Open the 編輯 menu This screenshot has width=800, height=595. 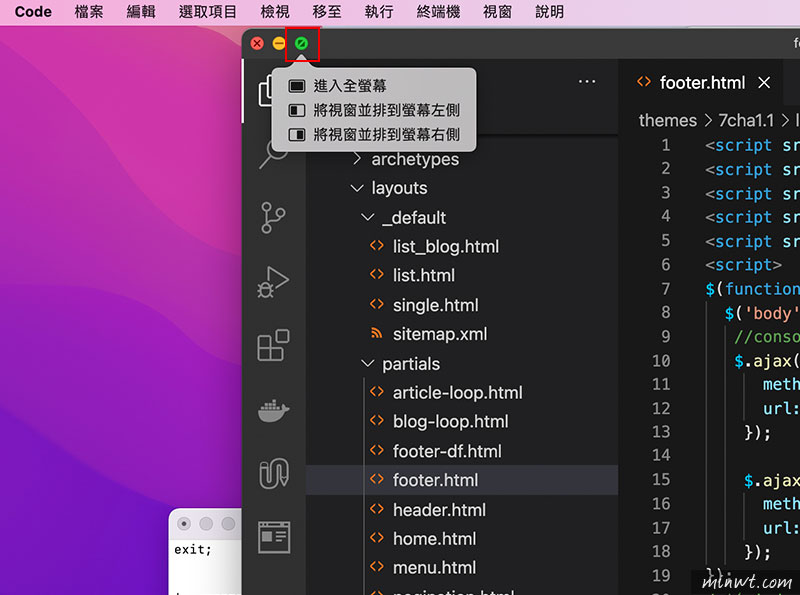tap(141, 12)
